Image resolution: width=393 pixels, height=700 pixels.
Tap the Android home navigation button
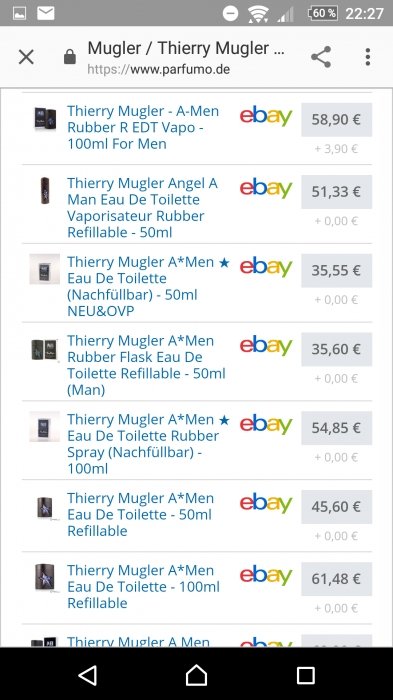[x=196, y=675]
